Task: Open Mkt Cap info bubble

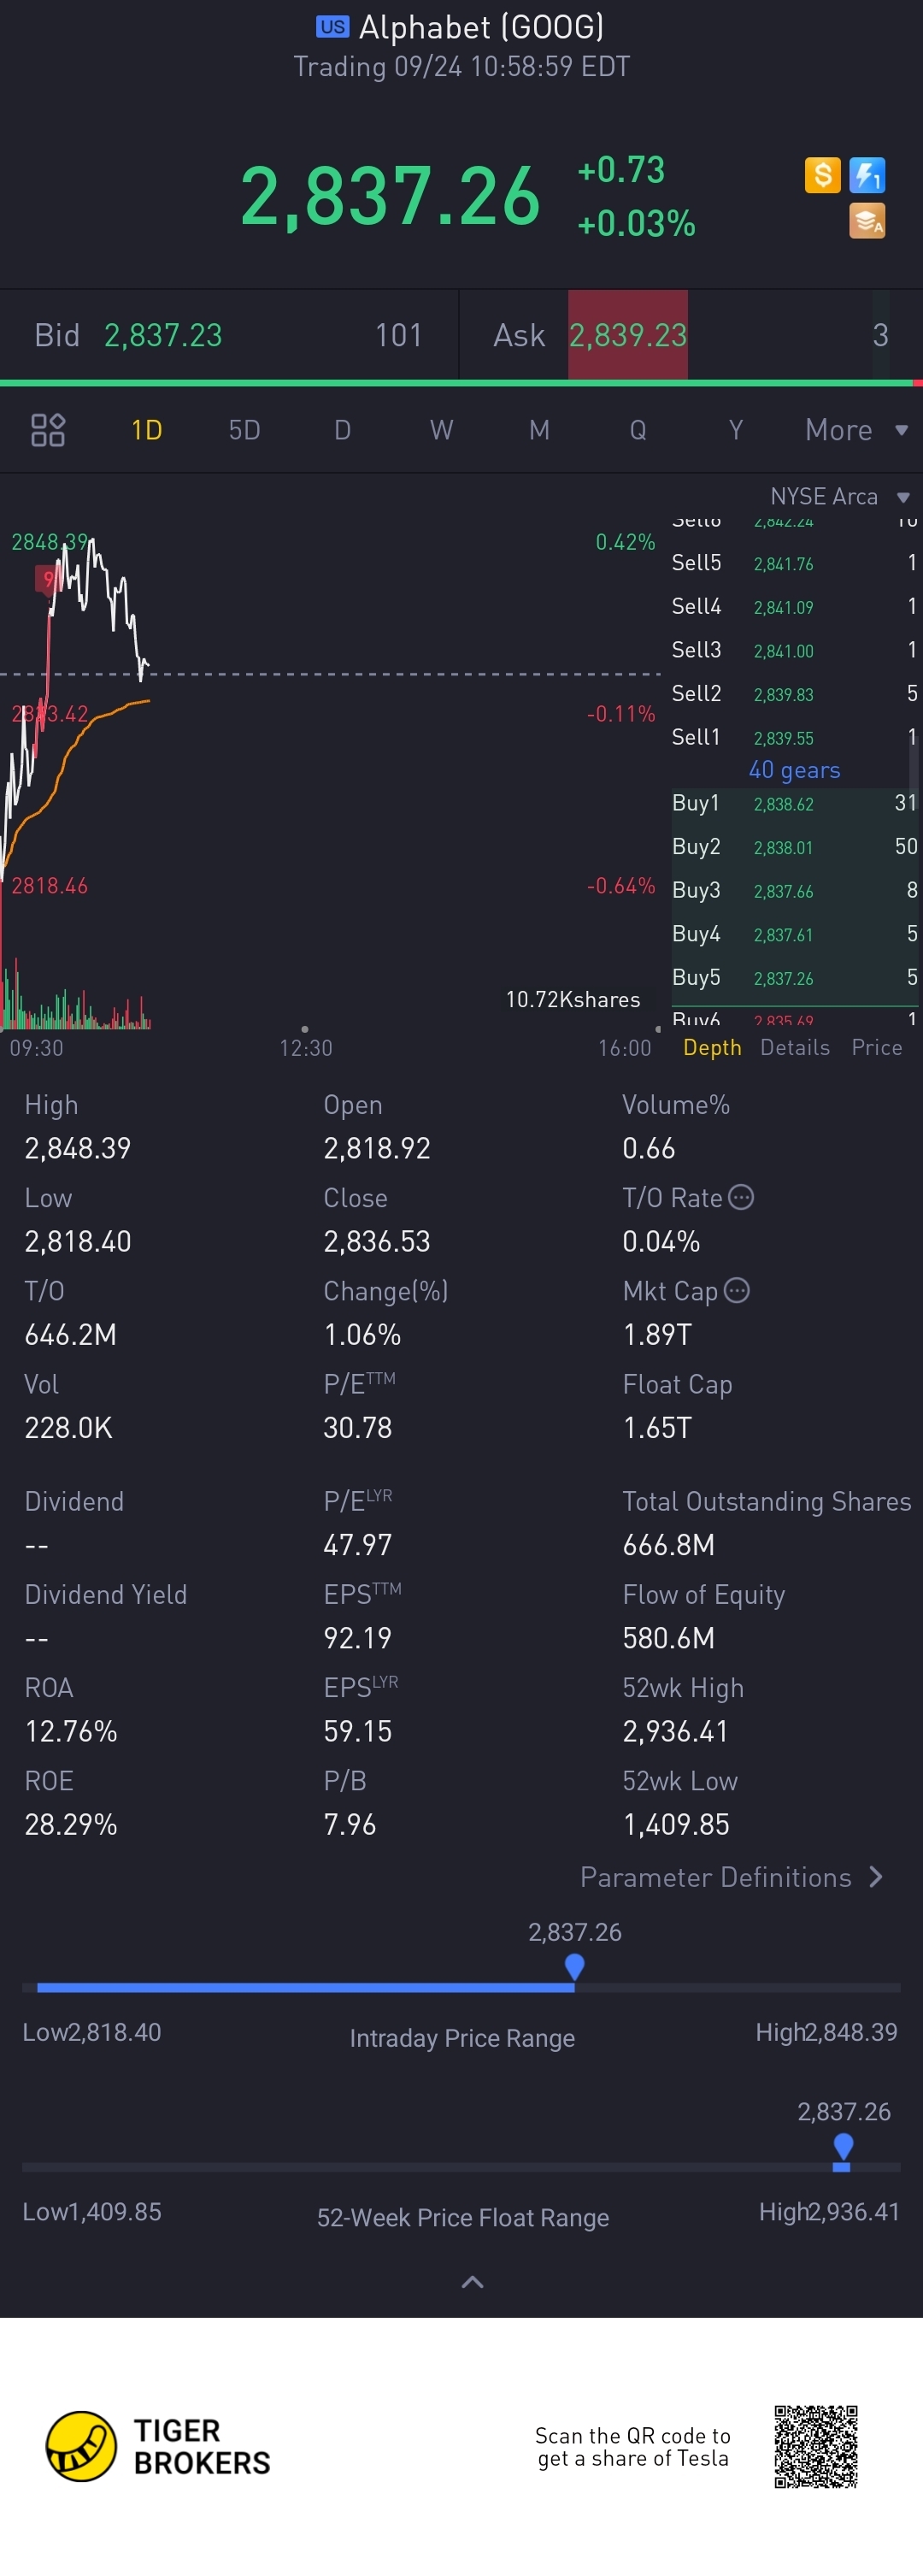Action: tap(737, 1290)
